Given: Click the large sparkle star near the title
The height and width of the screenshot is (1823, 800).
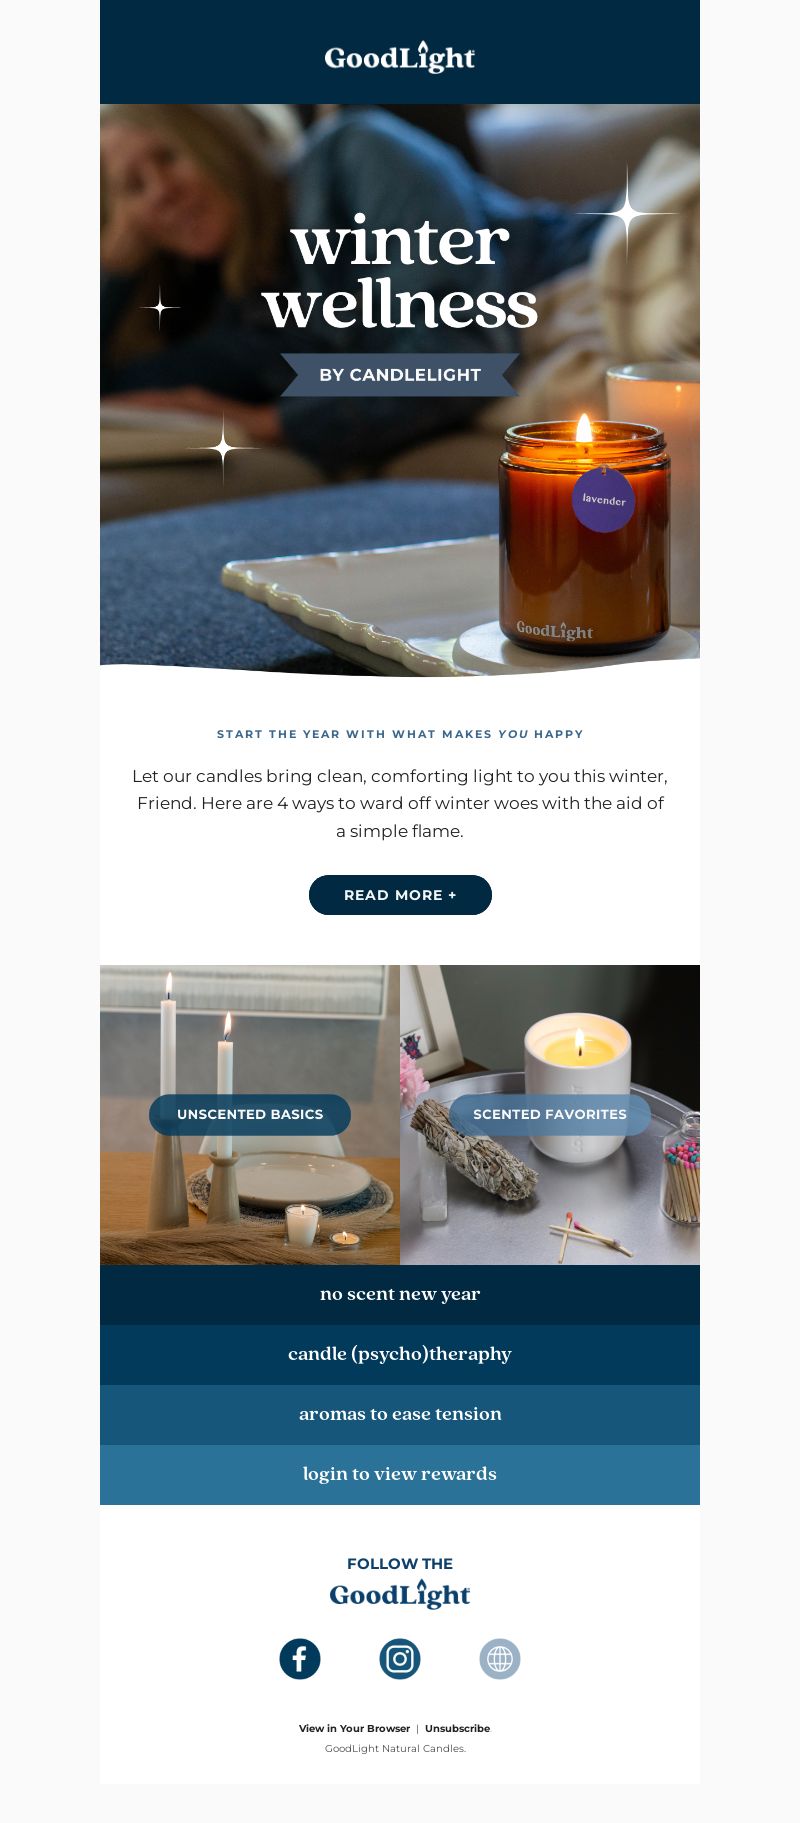Looking at the screenshot, I should tap(627, 213).
